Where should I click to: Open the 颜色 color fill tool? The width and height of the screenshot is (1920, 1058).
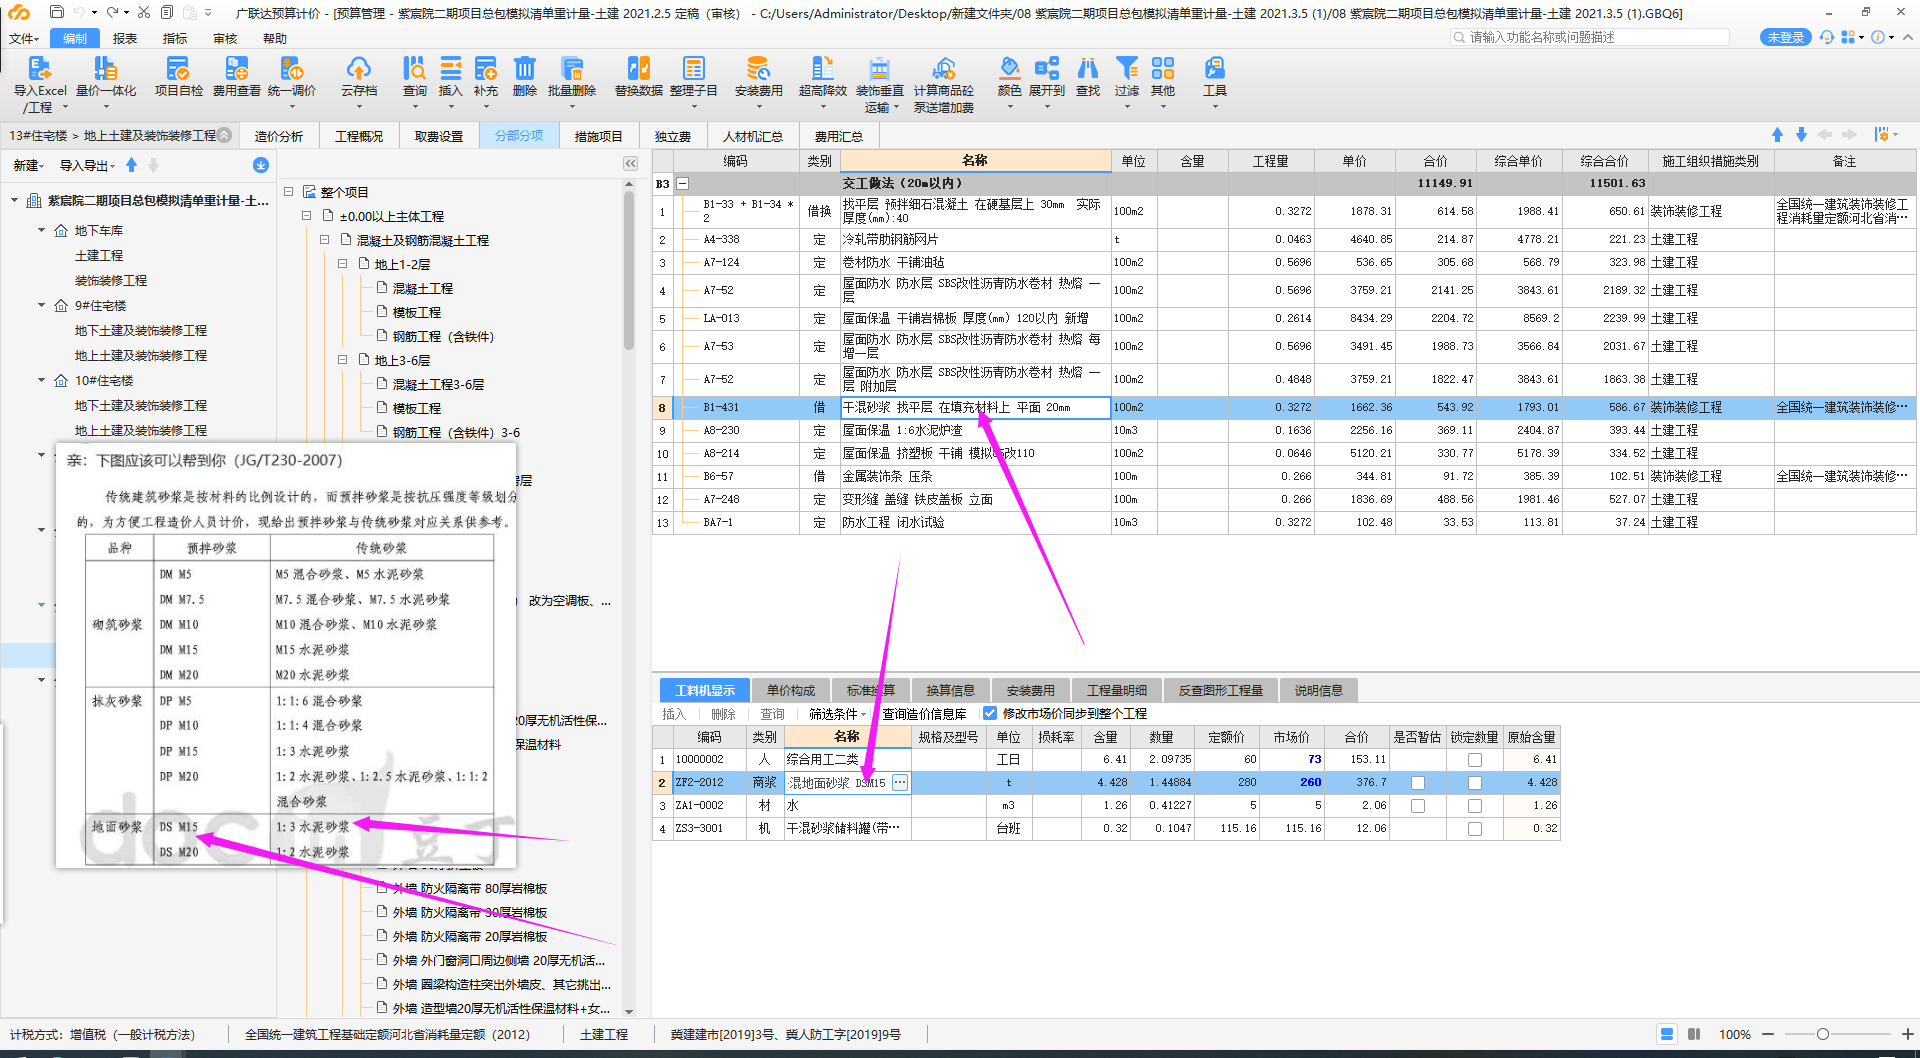click(1010, 69)
